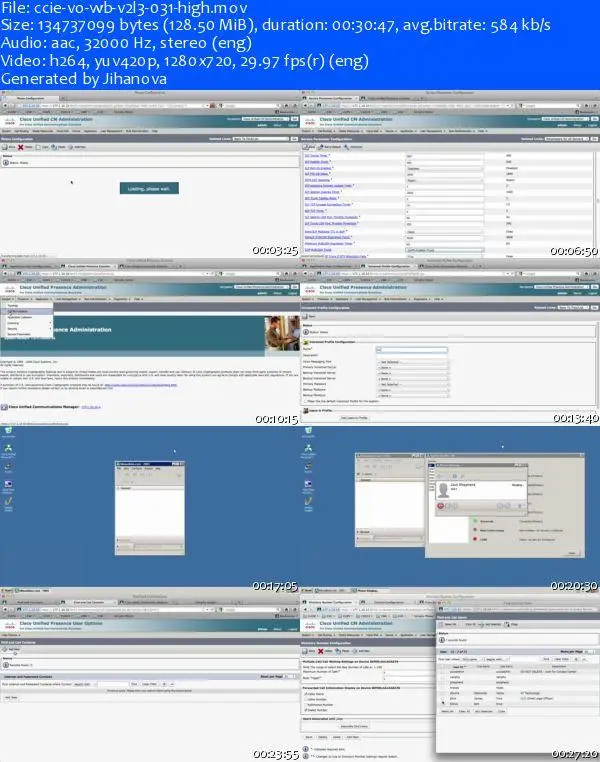Click 'Cisco Unified Presence User Options' title in 00:23:55 frame

(61, 623)
